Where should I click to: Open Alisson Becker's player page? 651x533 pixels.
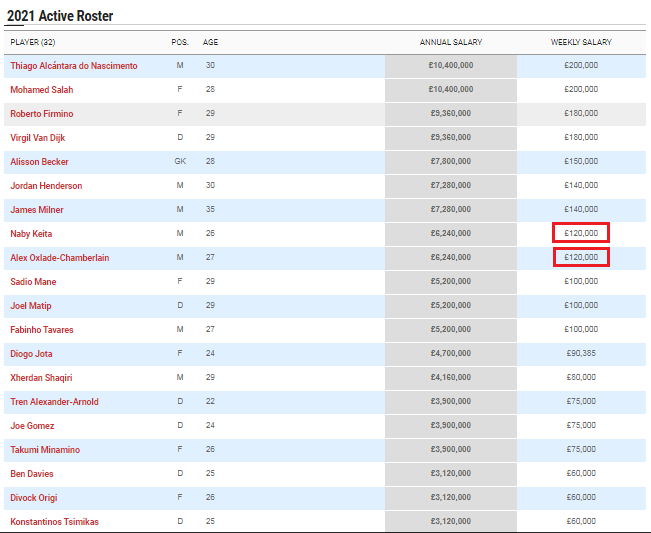[x=39, y=162]
